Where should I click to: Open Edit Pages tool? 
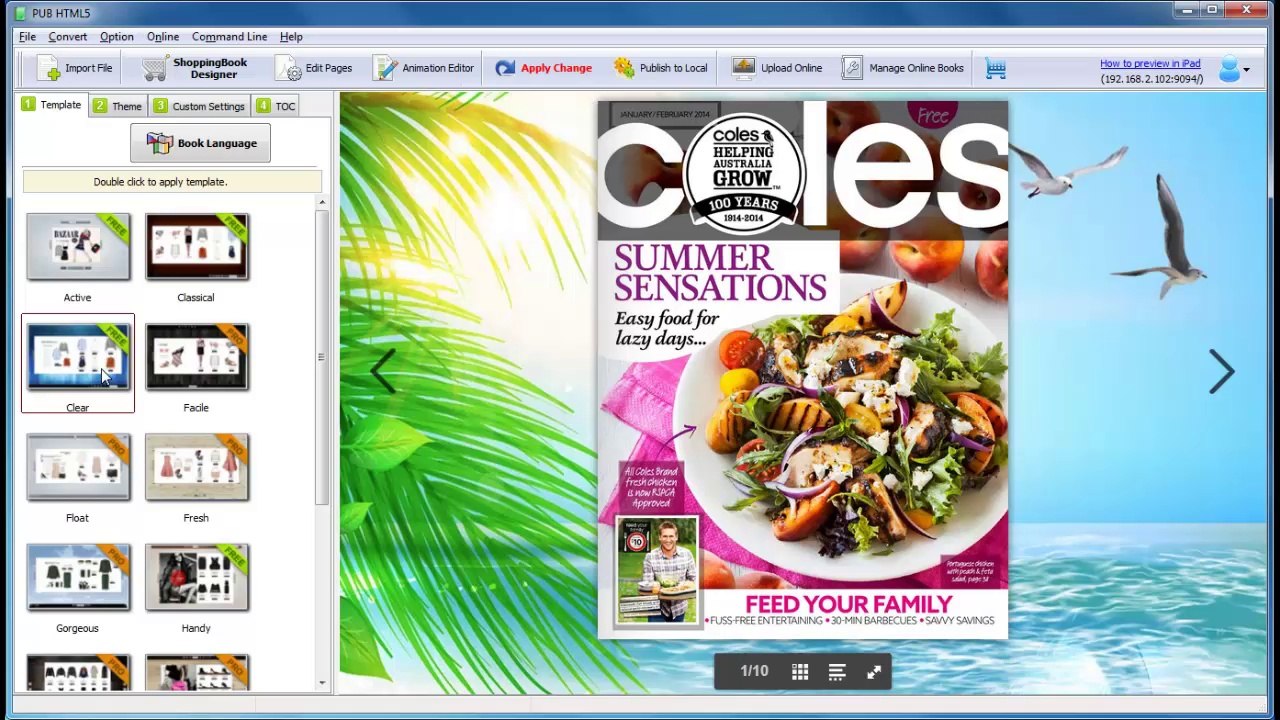(x=314, y=68)
